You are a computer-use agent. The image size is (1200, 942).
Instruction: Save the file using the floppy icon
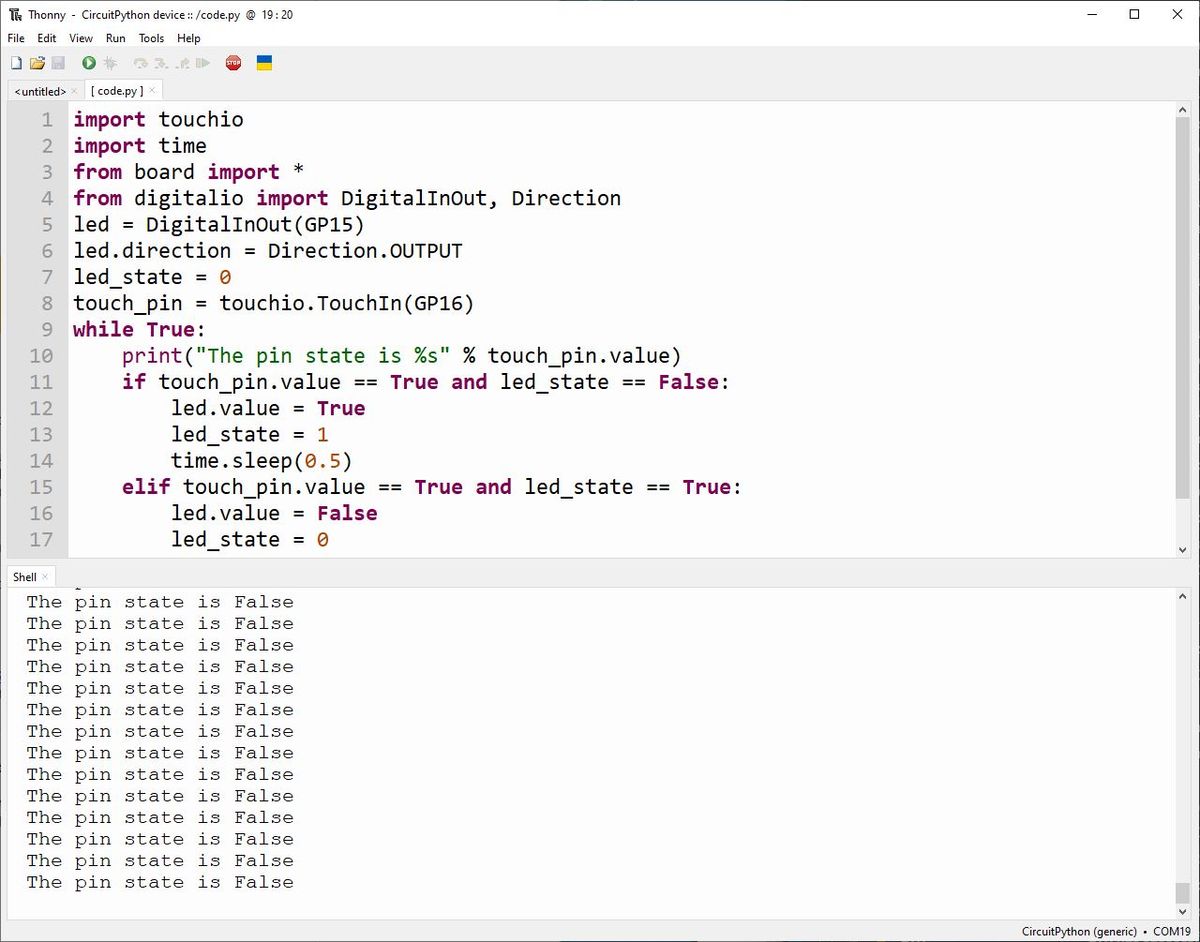click(x=58, y=63)
